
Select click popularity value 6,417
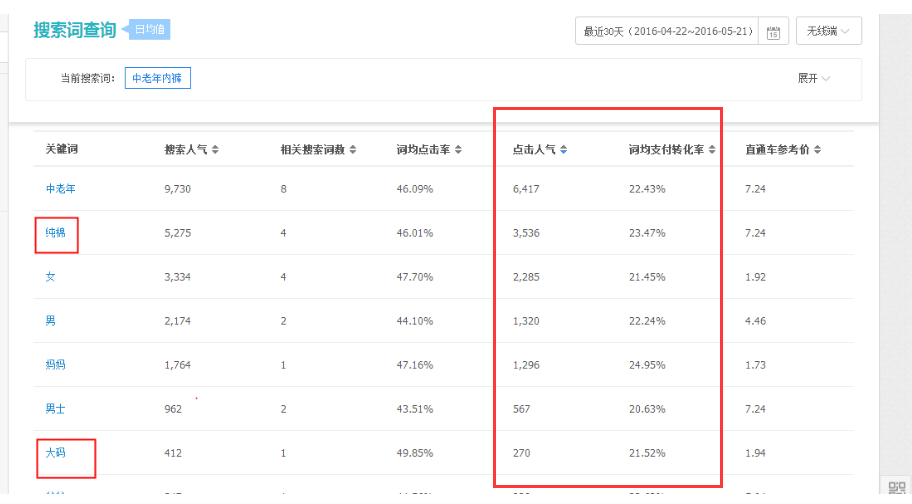(x=526, y=189)
